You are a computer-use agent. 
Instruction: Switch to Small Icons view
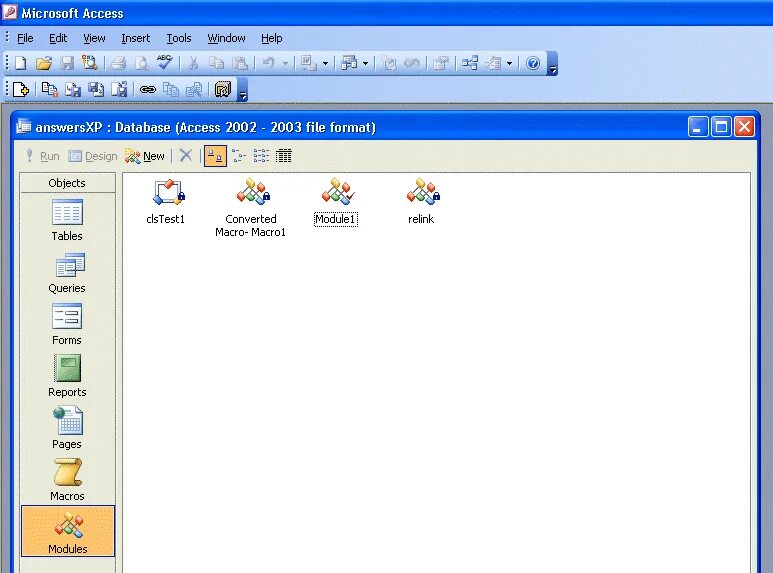tap(239, 156)
